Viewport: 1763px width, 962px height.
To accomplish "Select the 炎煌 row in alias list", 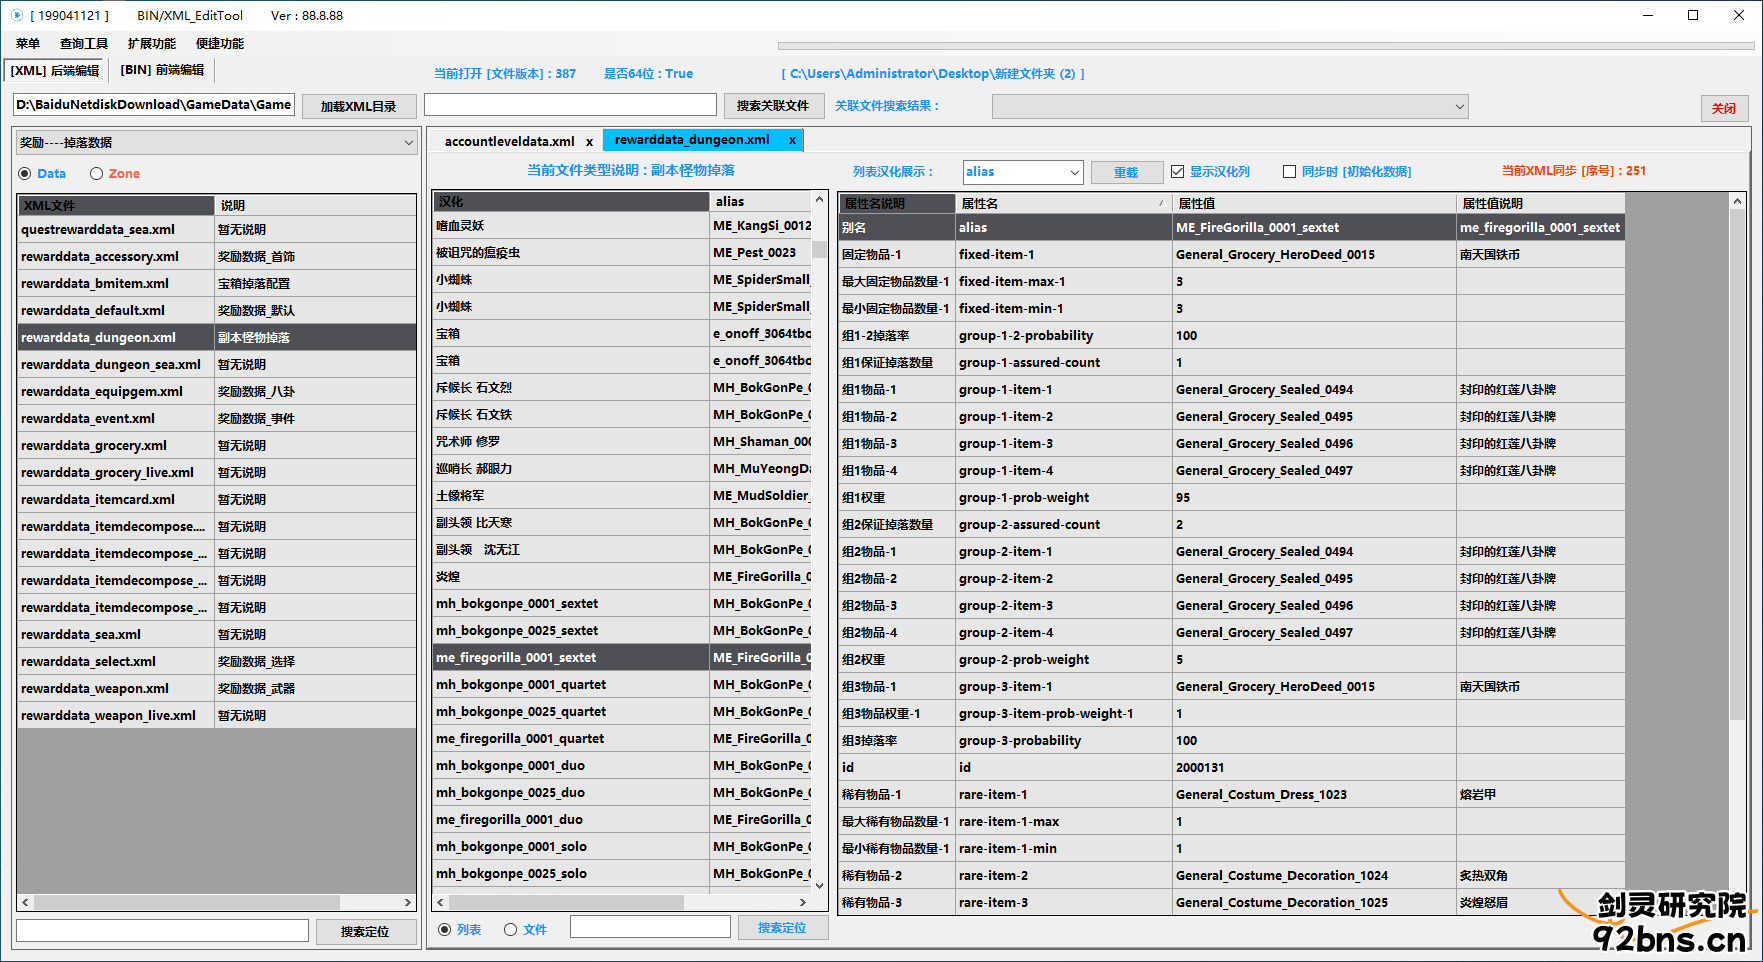I will tap(622, 576).
